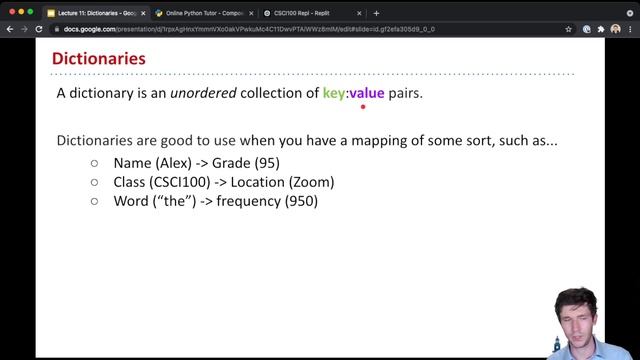Go back with the browser back arrow
640x360 pixels.
10,29
